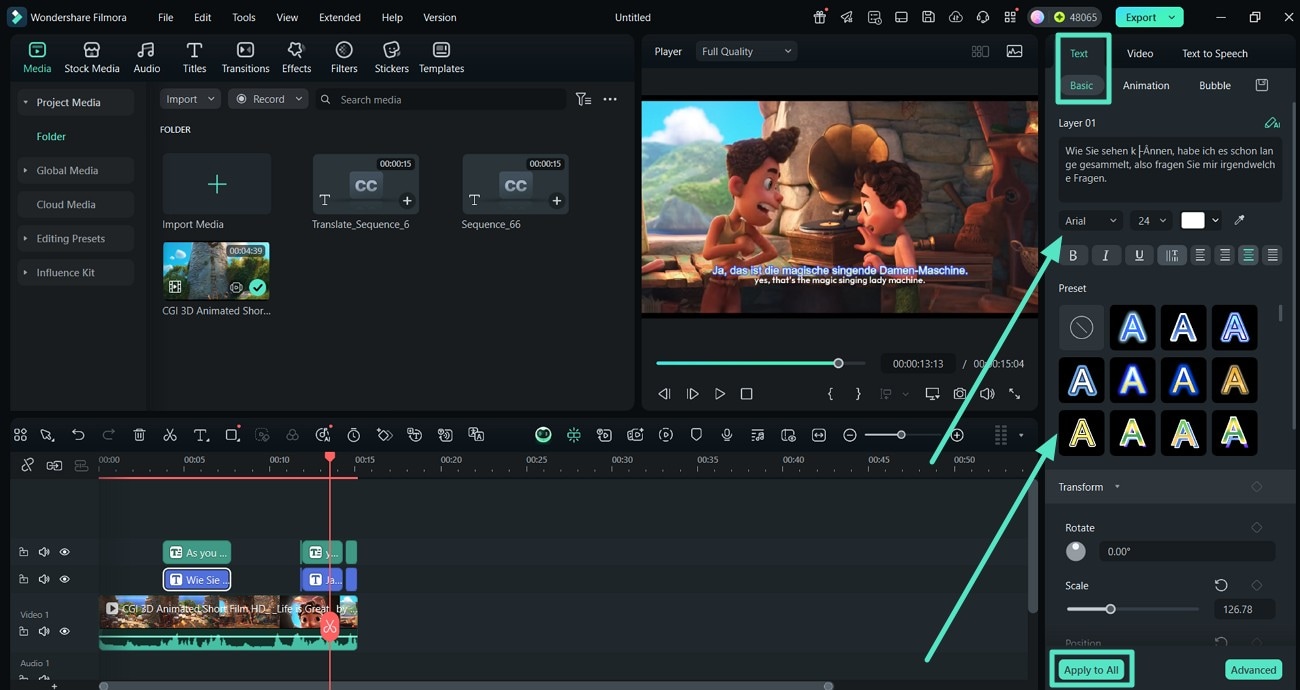Open the Full Quality dropdown

(x=746, y=51)
